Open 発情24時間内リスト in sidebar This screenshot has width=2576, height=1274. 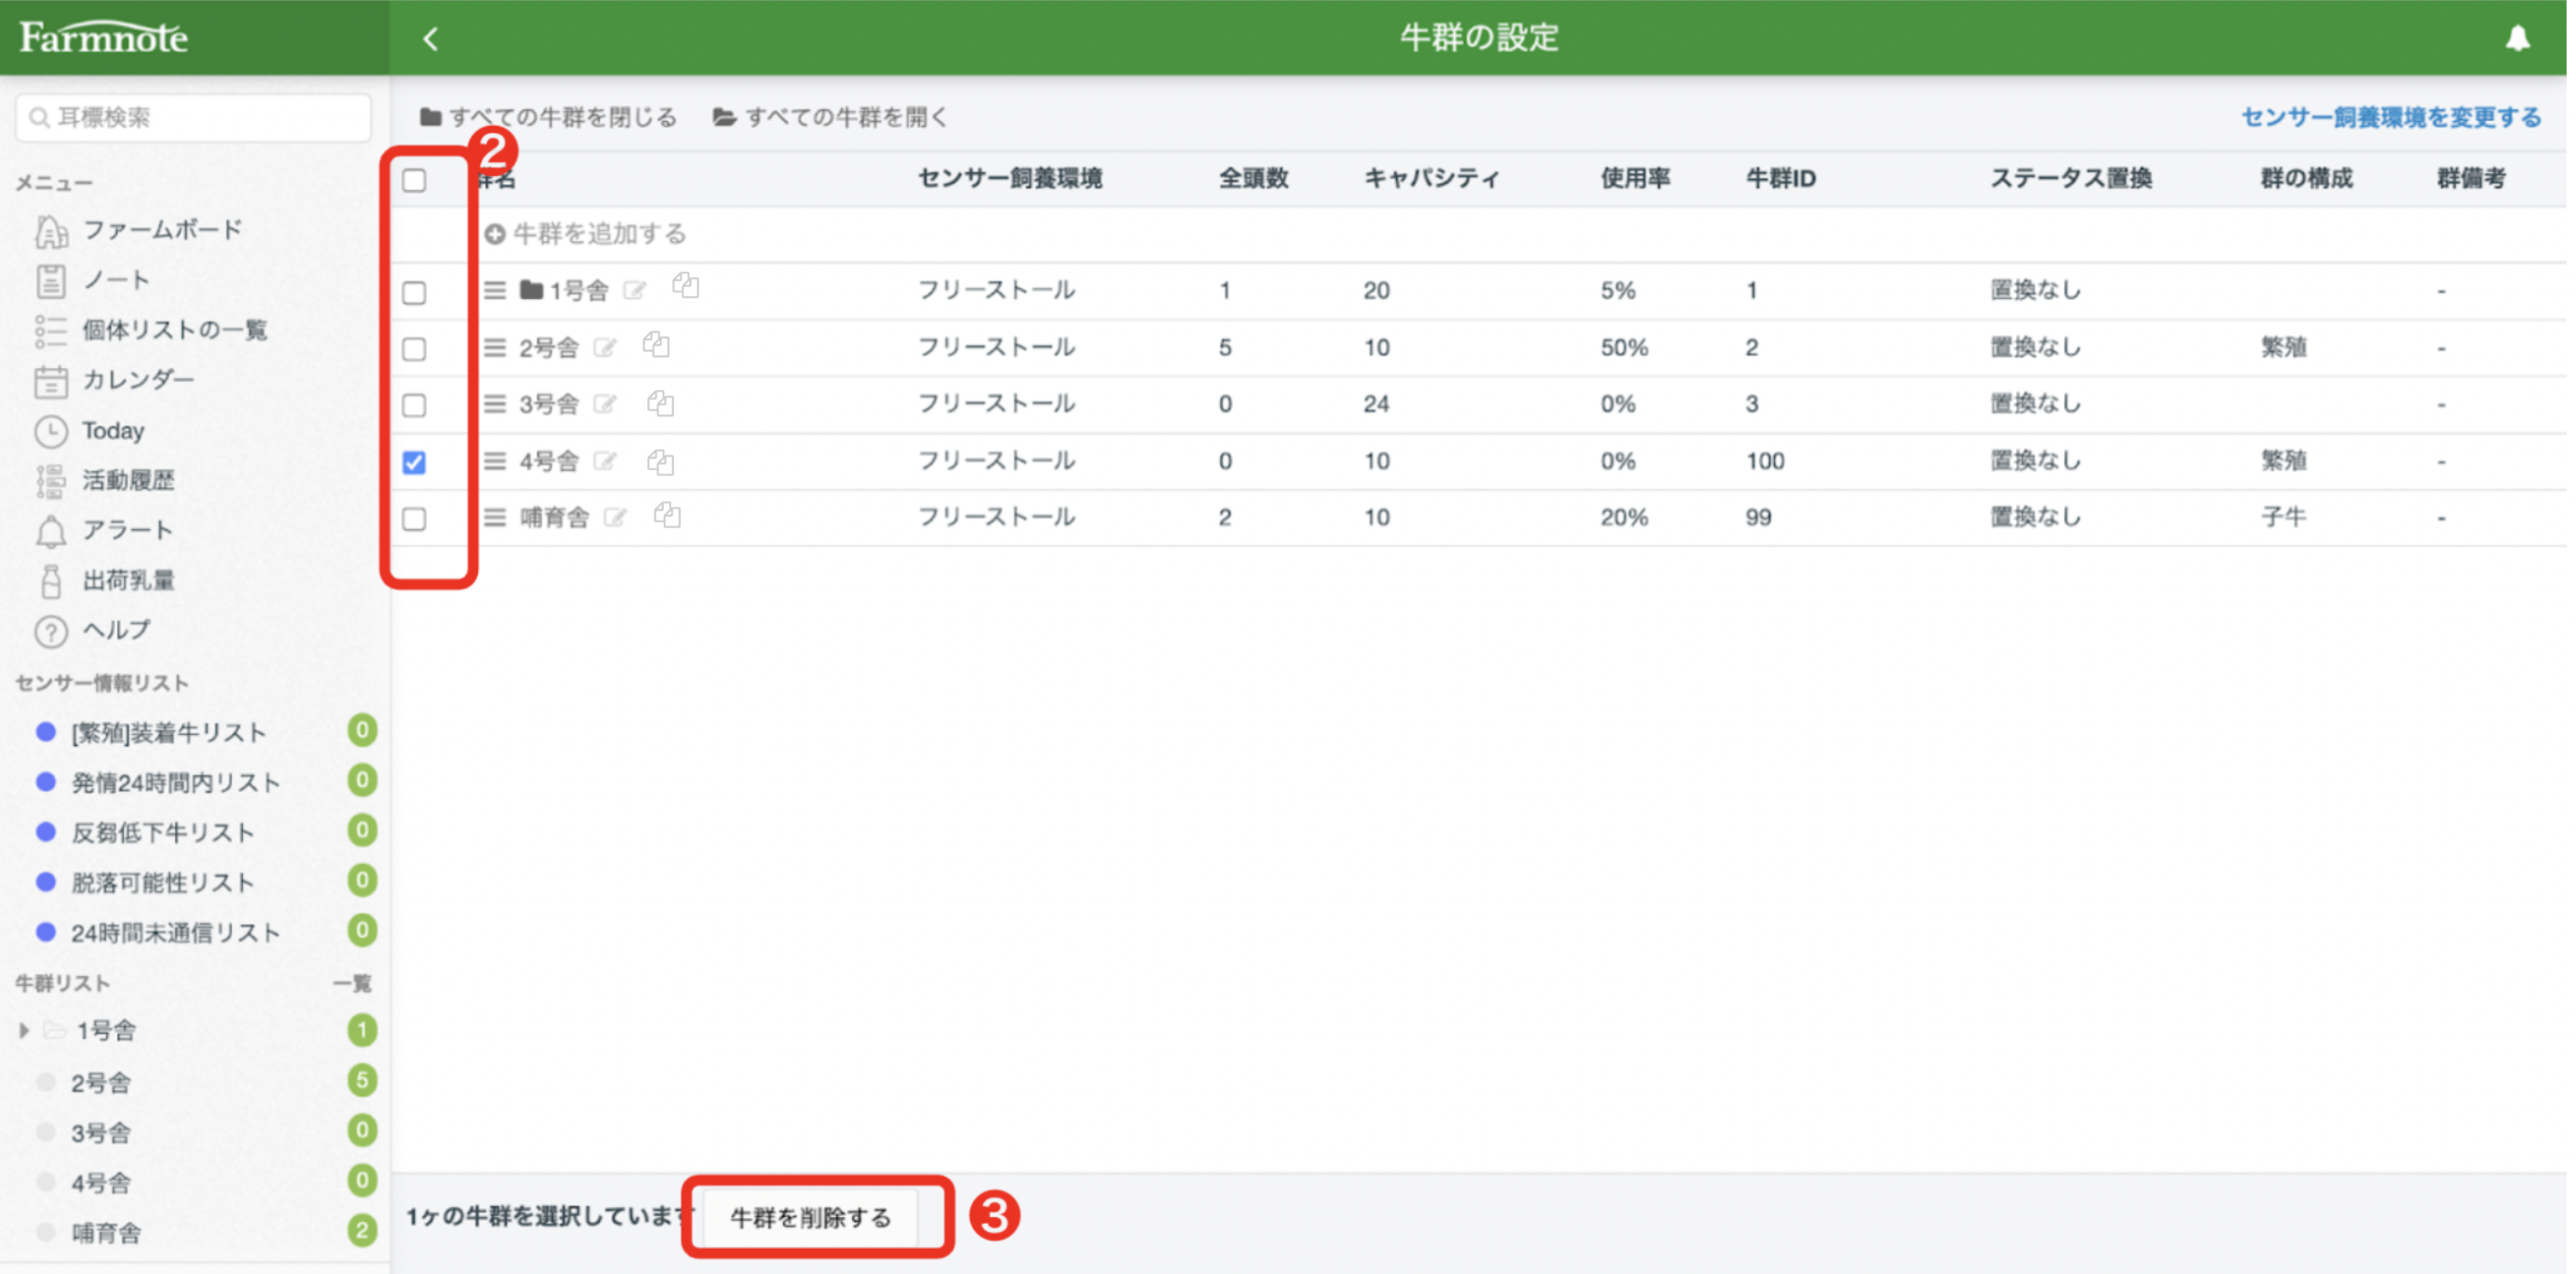175,783
